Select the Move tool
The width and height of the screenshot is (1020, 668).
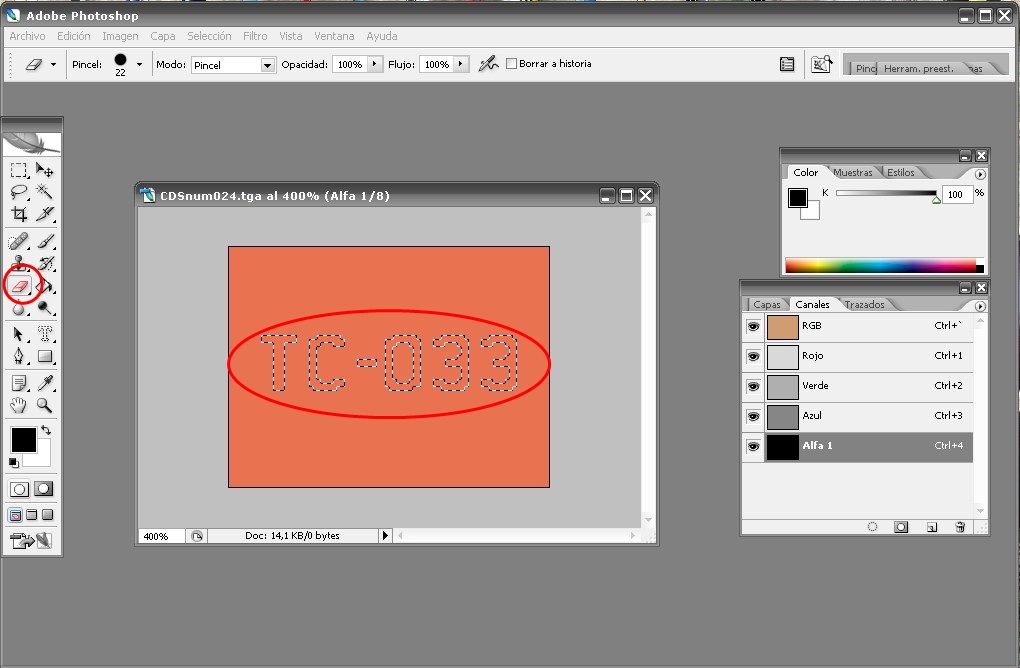pyautogui.click(x=44, y=170)
